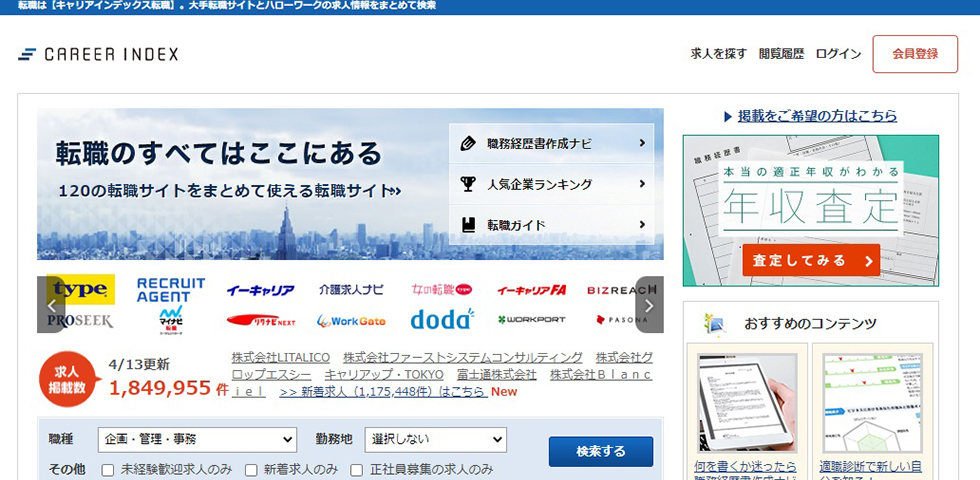Image resolution: width=980 pixels, height=480 pixels.
Task: Open the 職種 dropdown
Action: click(x=197, y=439)
